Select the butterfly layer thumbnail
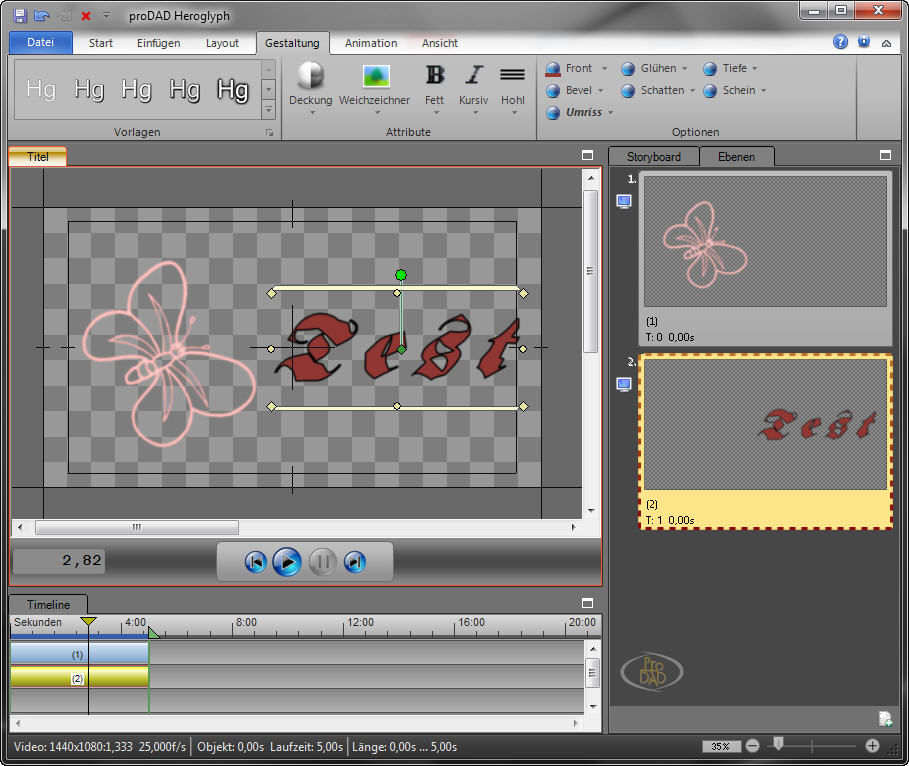This screenshot has width=909, height=766. [765, 241]
